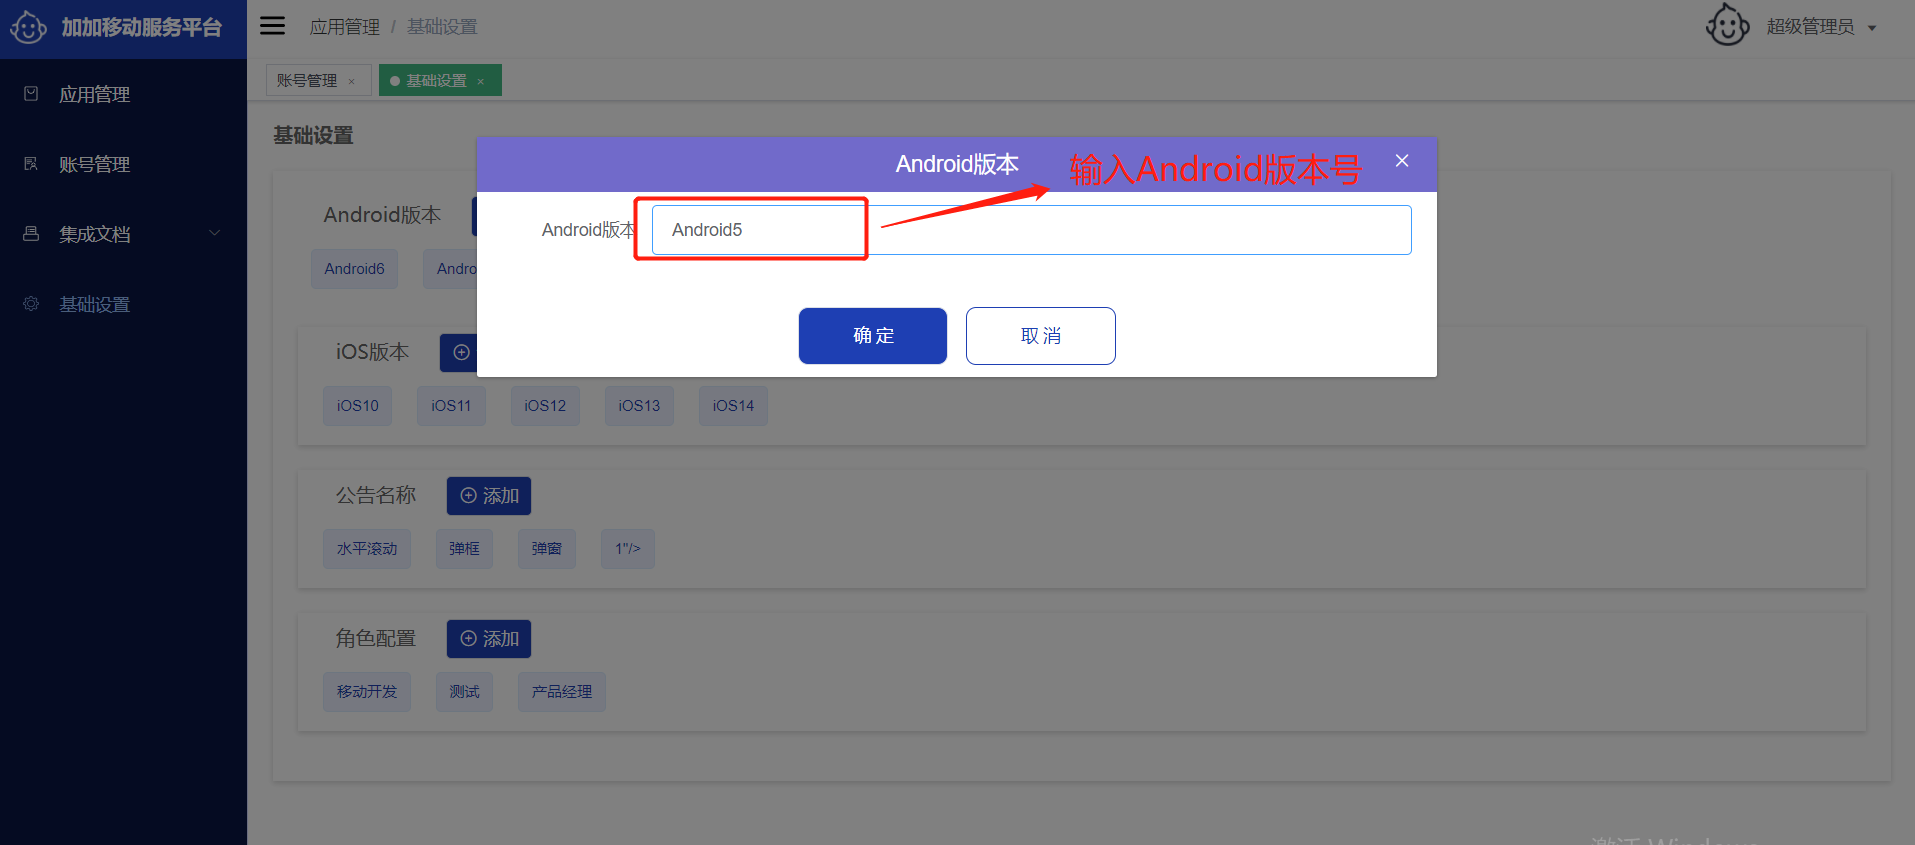Open 应用管理 from the sidebar menu
The width and height of the screenshot is (1915, 845).
(95, 94)
